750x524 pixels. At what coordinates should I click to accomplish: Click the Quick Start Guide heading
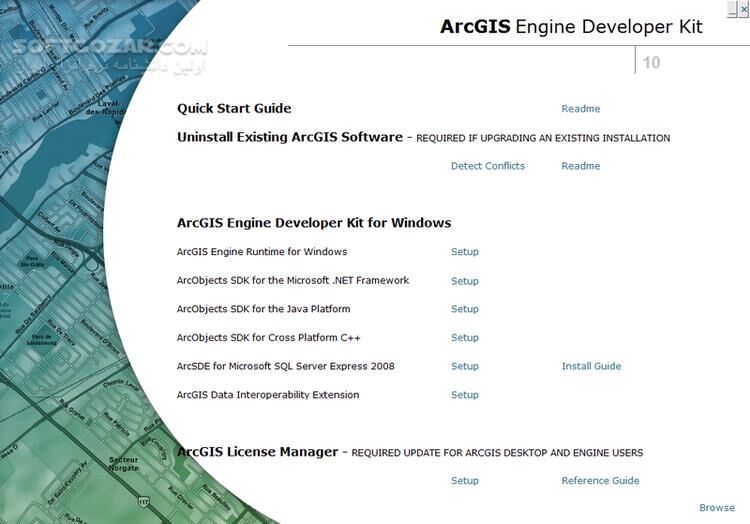[x=234, y=109]
